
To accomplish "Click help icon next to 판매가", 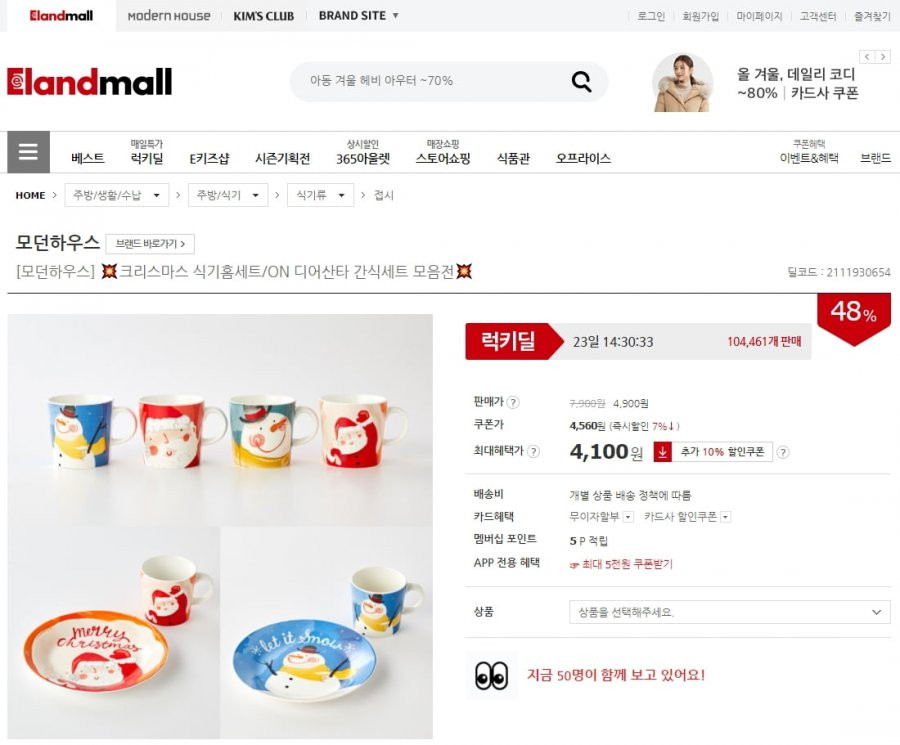I will click(513, 402).
